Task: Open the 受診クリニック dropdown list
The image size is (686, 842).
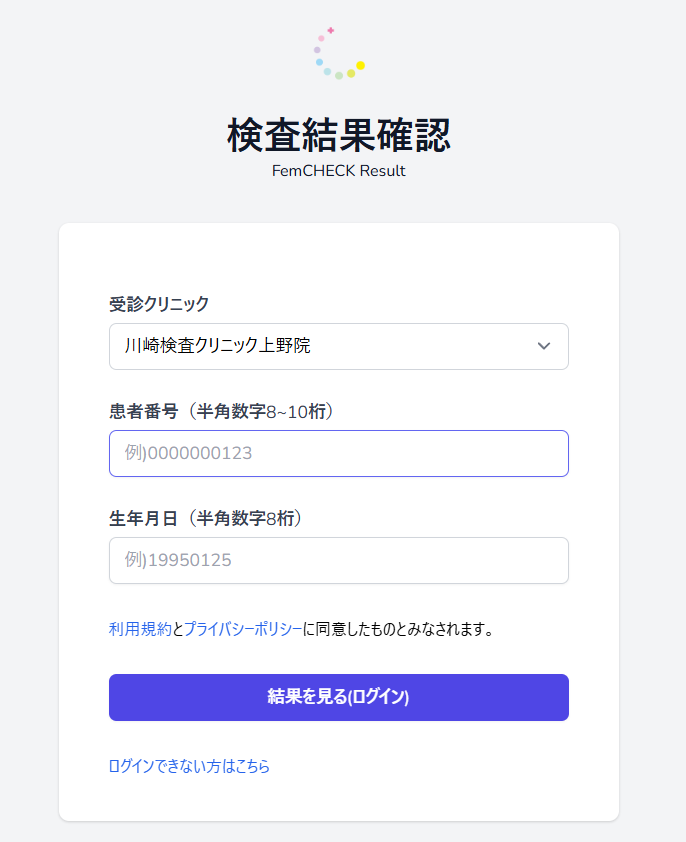Action: tap(338, 346)
